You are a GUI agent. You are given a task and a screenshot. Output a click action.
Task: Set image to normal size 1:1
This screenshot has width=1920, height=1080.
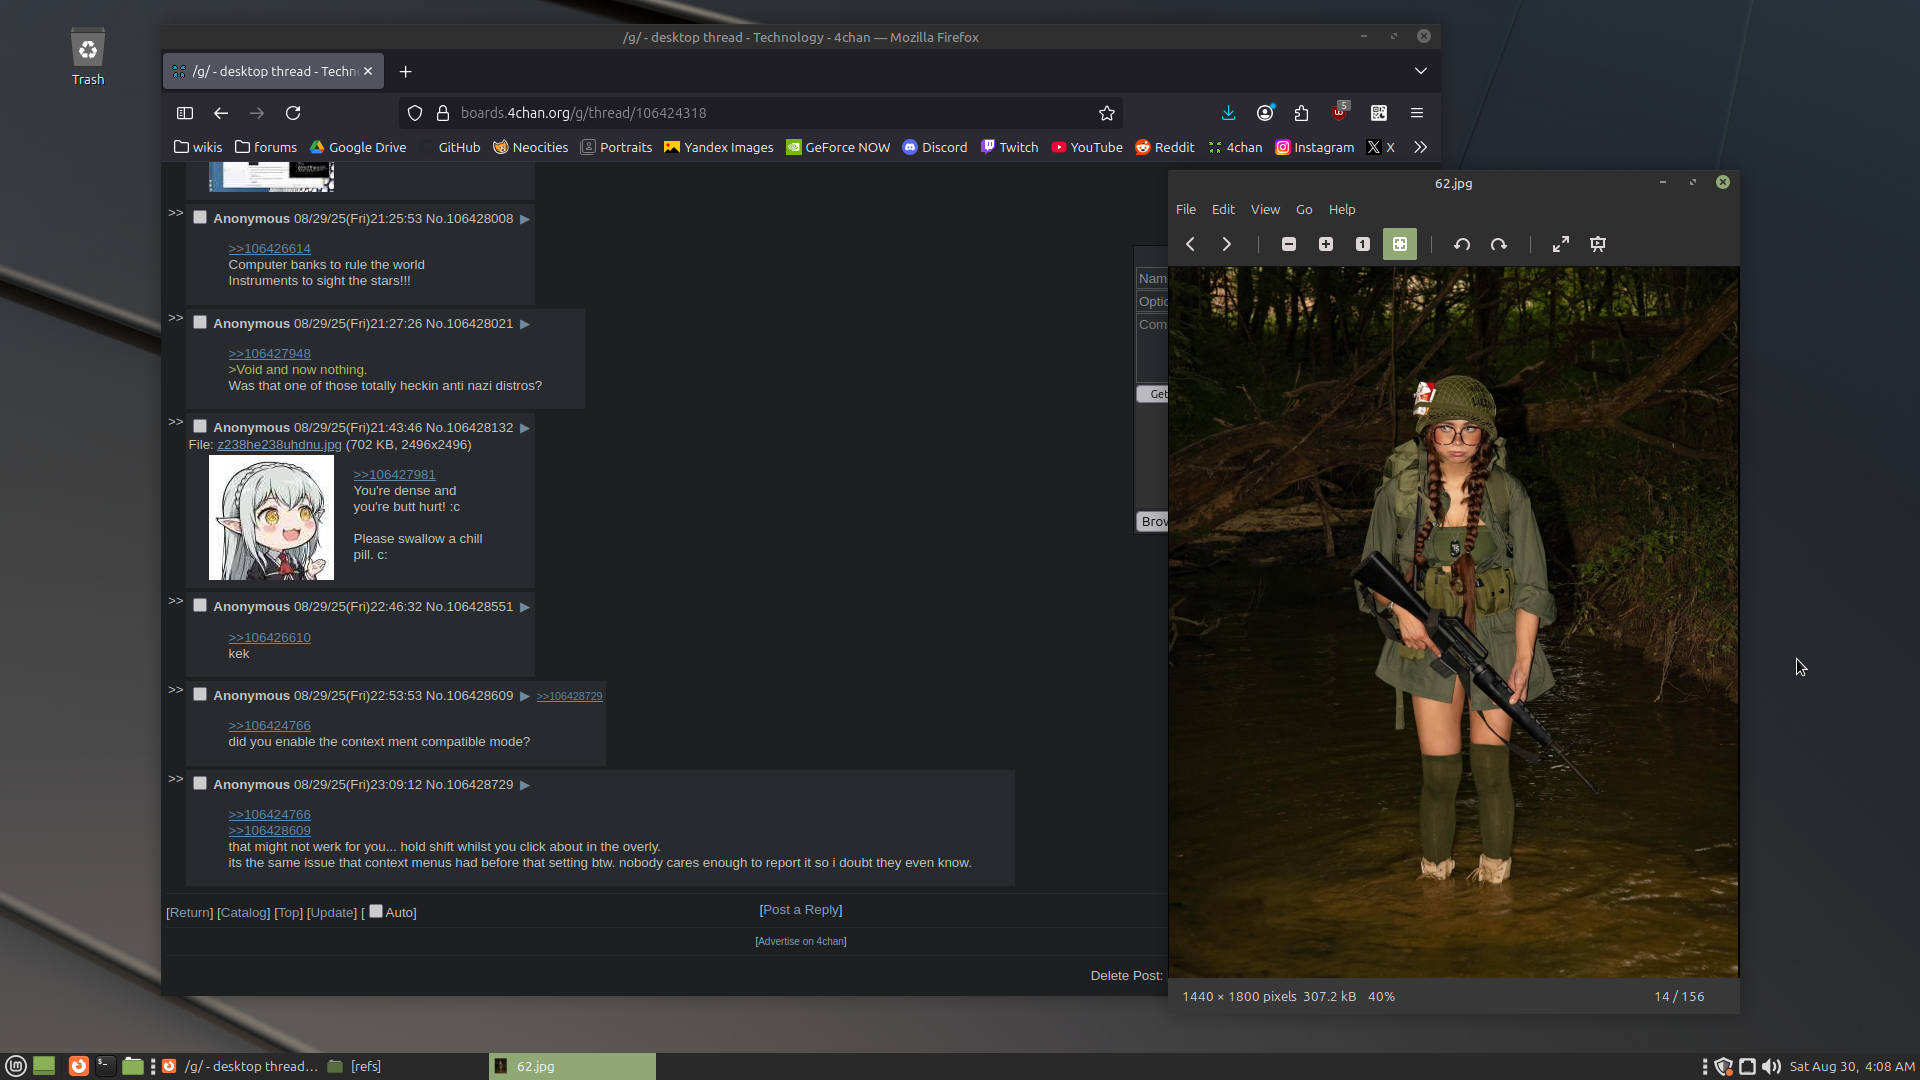pos(1362,244)
